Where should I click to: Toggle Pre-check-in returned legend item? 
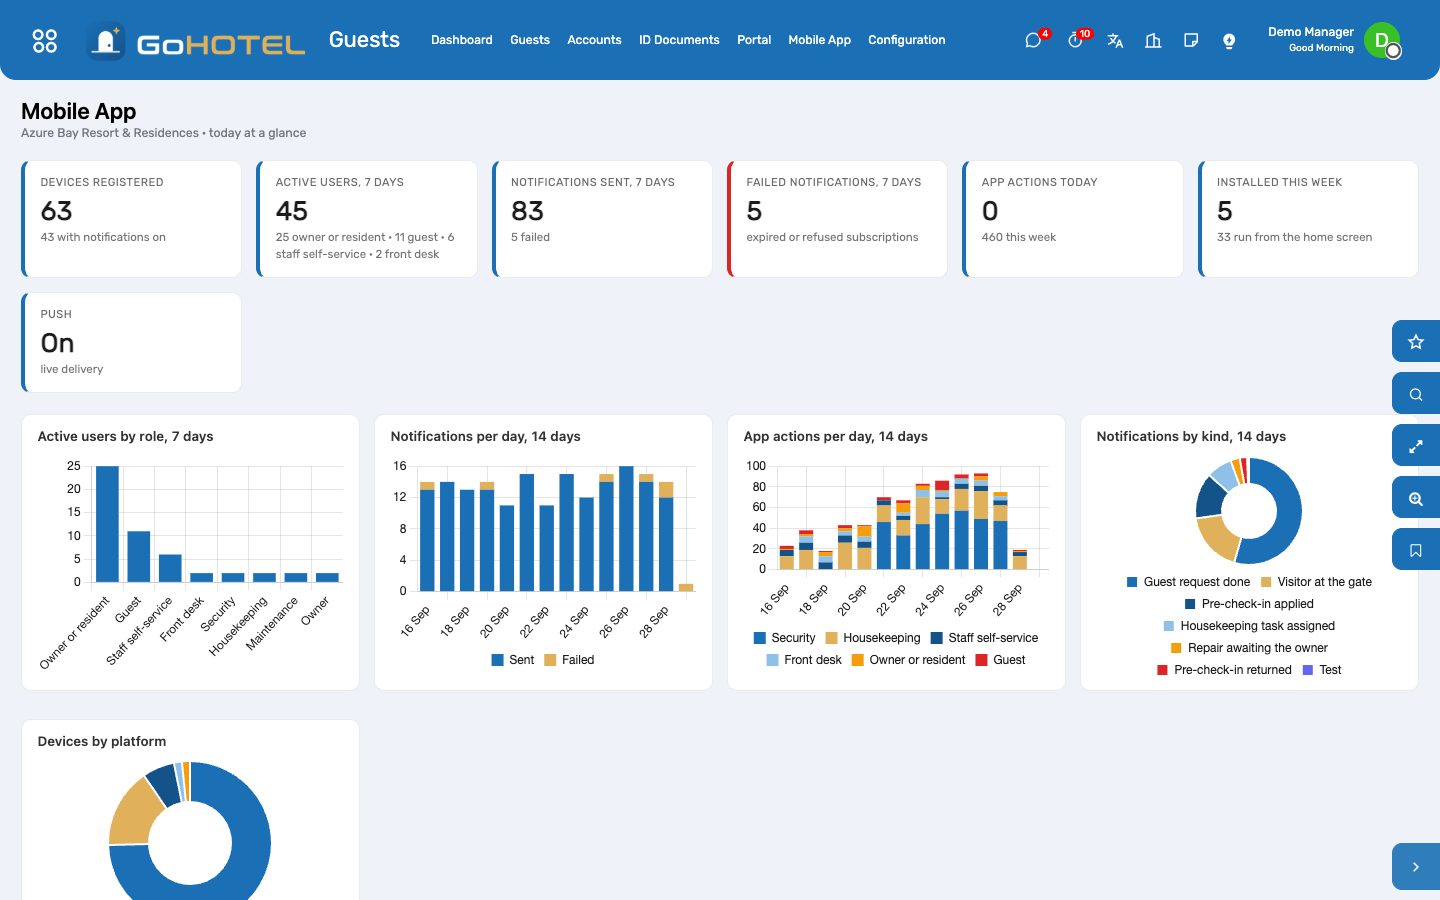1224,670
